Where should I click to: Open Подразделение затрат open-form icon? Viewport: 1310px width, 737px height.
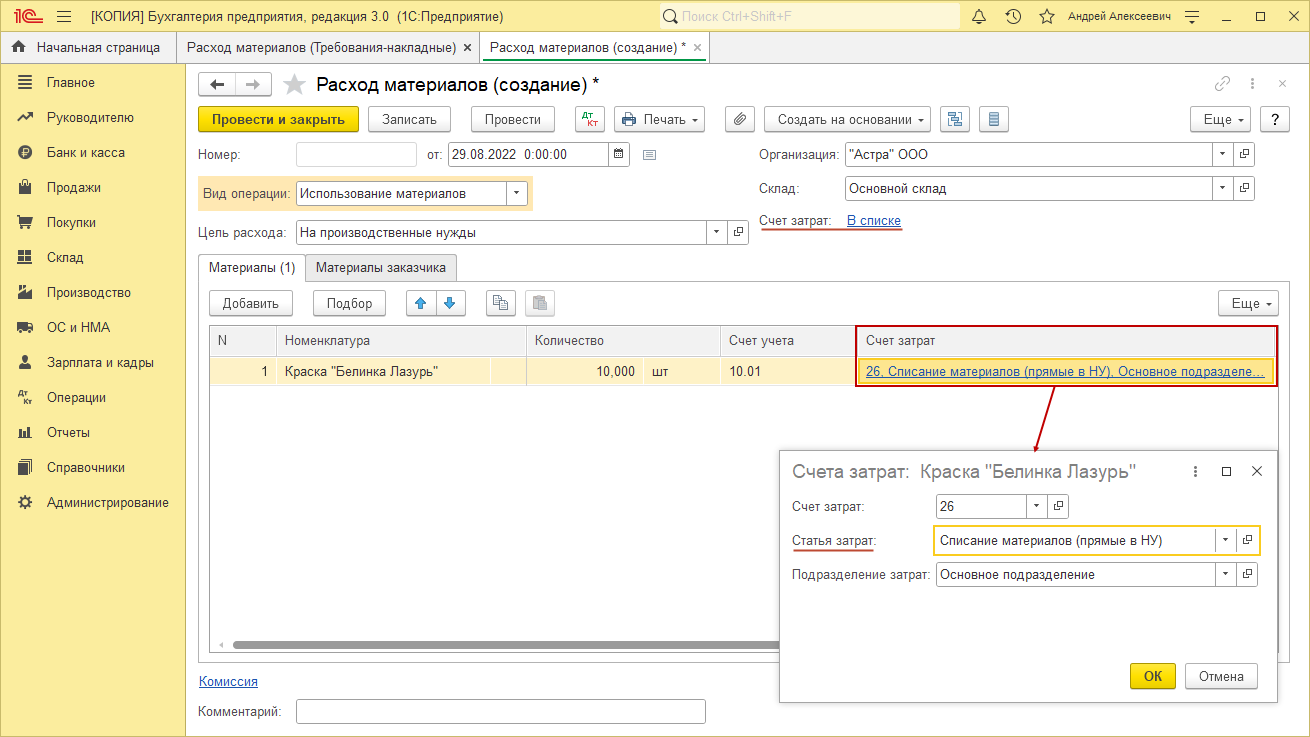(1247, 574)
